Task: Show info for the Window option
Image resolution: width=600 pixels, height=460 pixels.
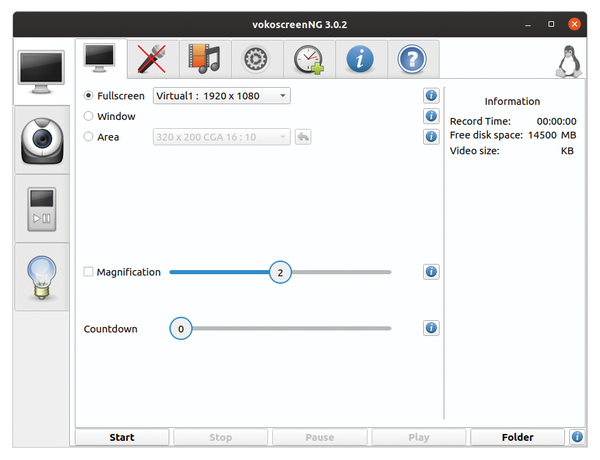Action: [x=431, y=116]
